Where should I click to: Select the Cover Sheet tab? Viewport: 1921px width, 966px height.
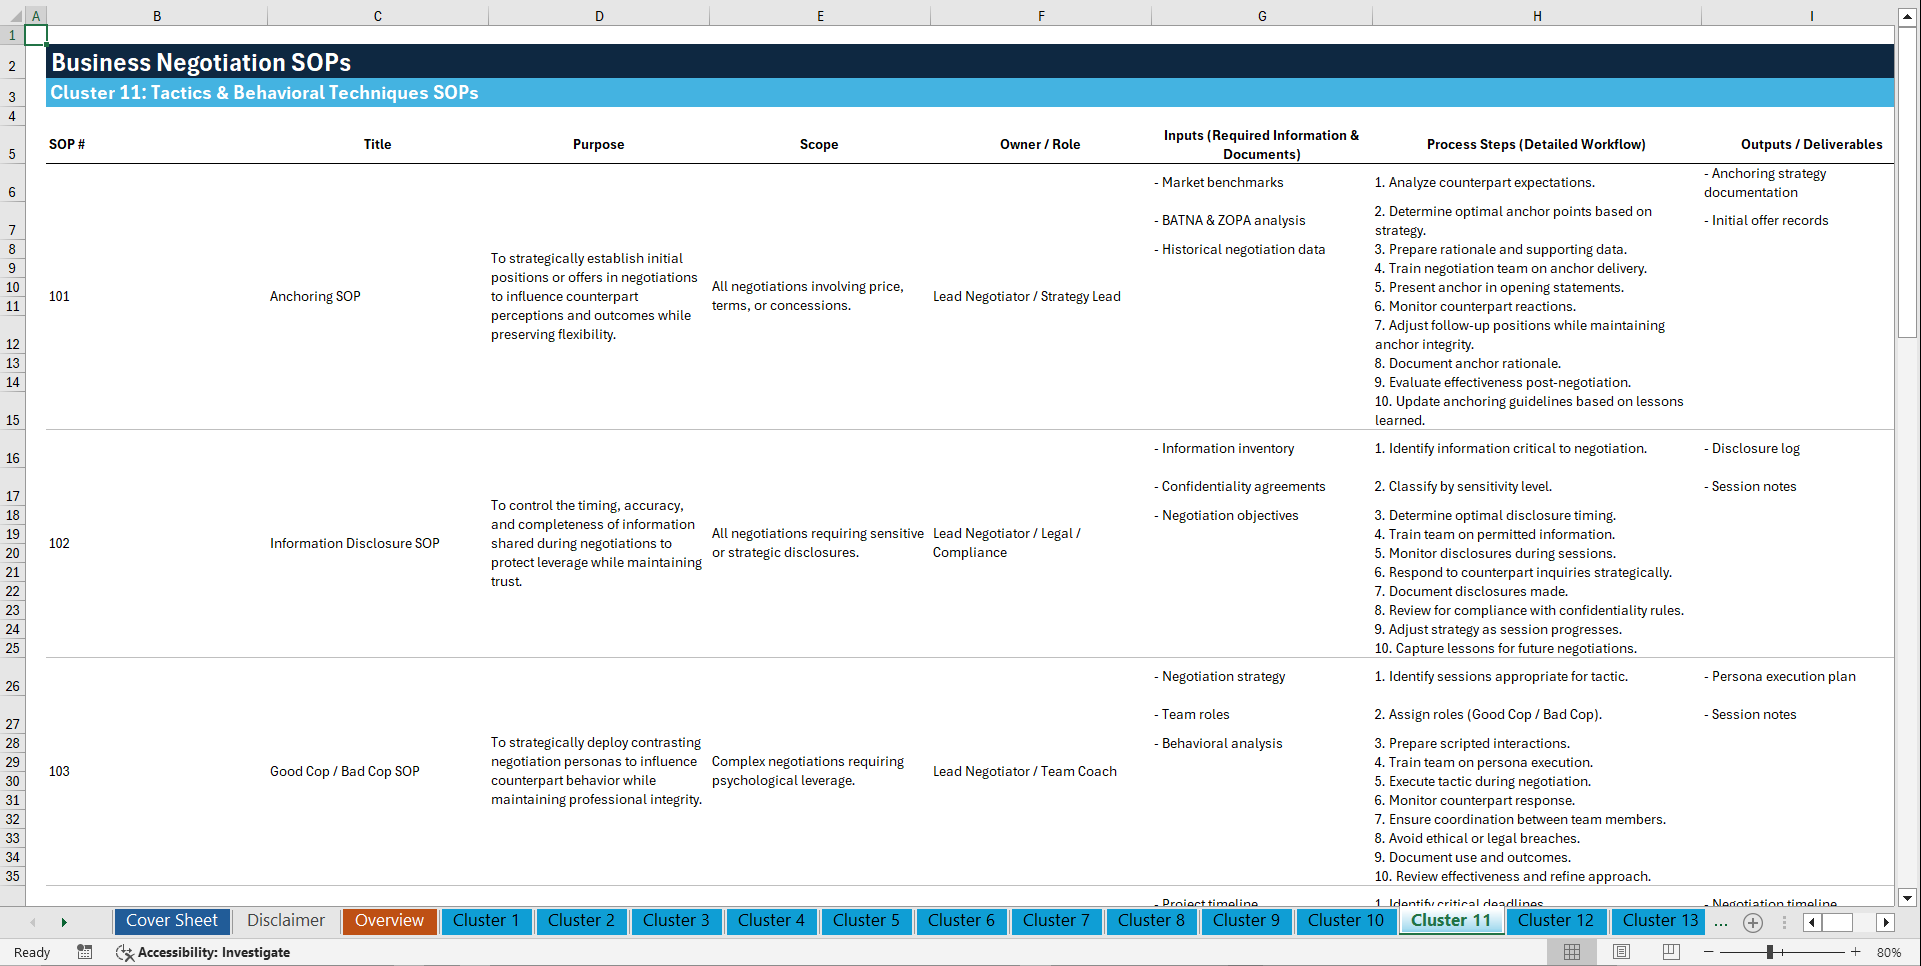point(171,921)
